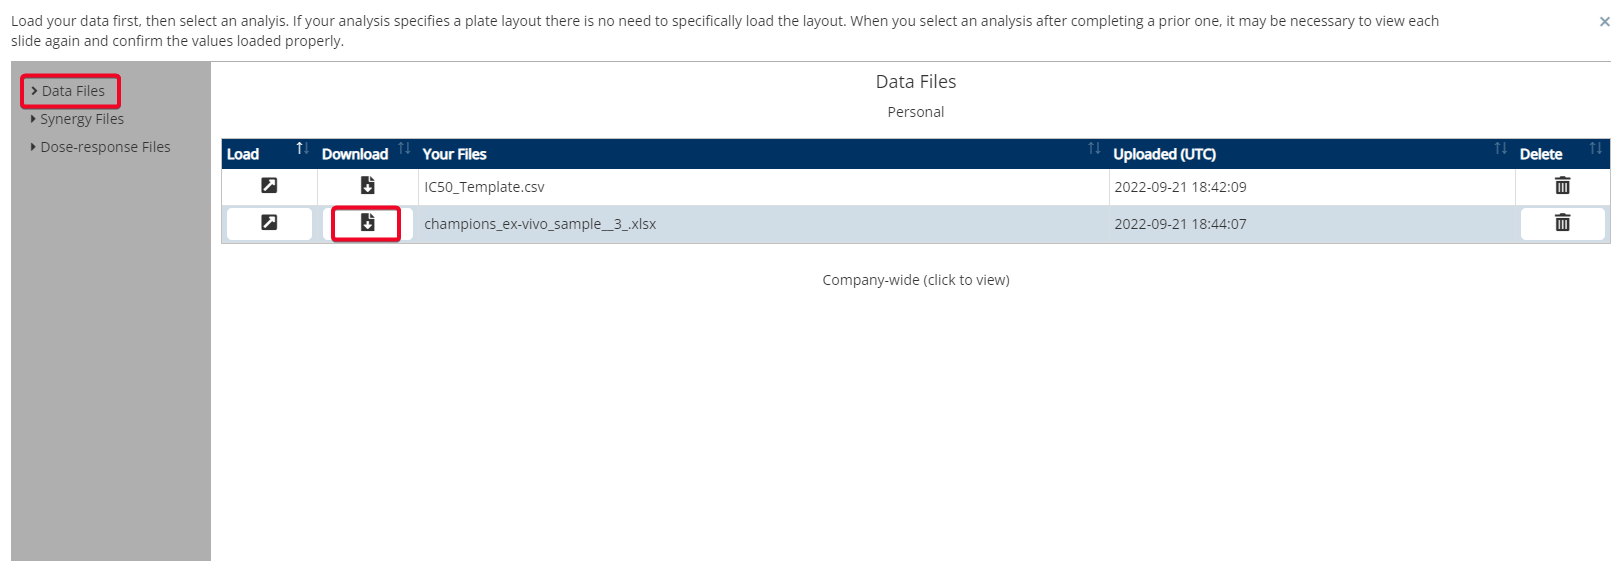The image size is (1622, 571).
Task: Delete the IC50_Template.csv file
Action: click(x=1562, y=186)
